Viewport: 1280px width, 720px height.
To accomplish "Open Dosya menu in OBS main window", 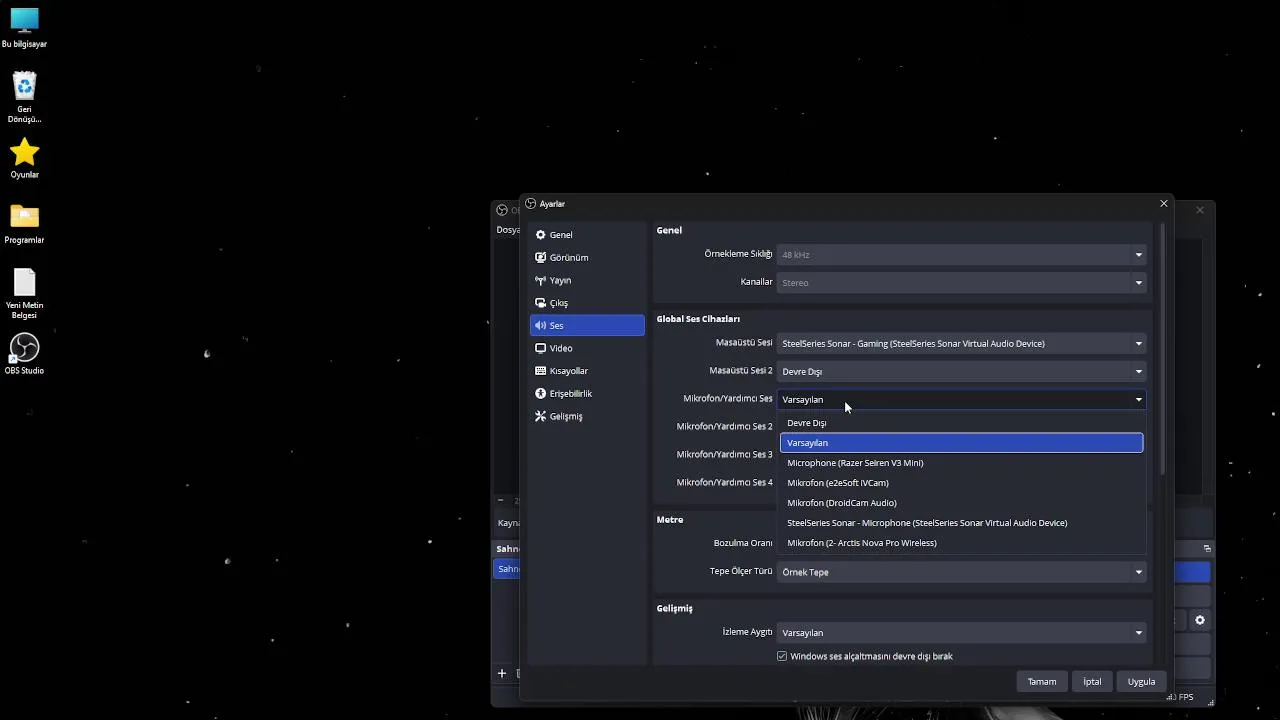I will tap(508, 230).
